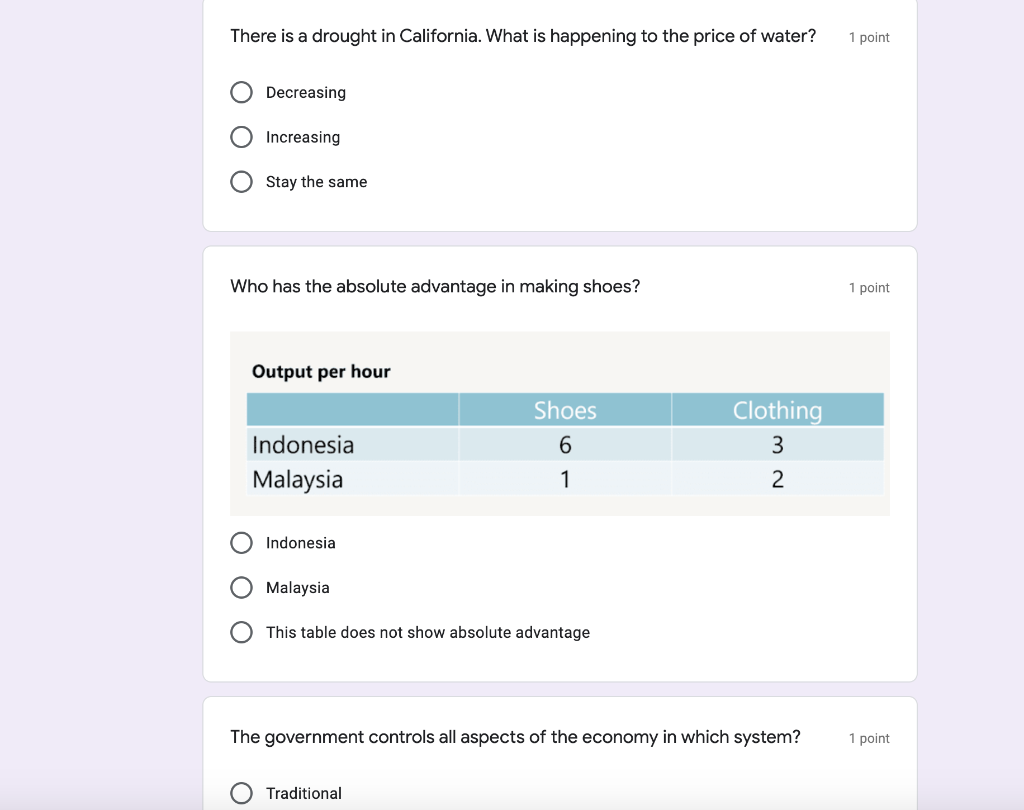
Task: Select the Malaysia radio button answer
Action: pyautogui.click(x=242, y=588)
